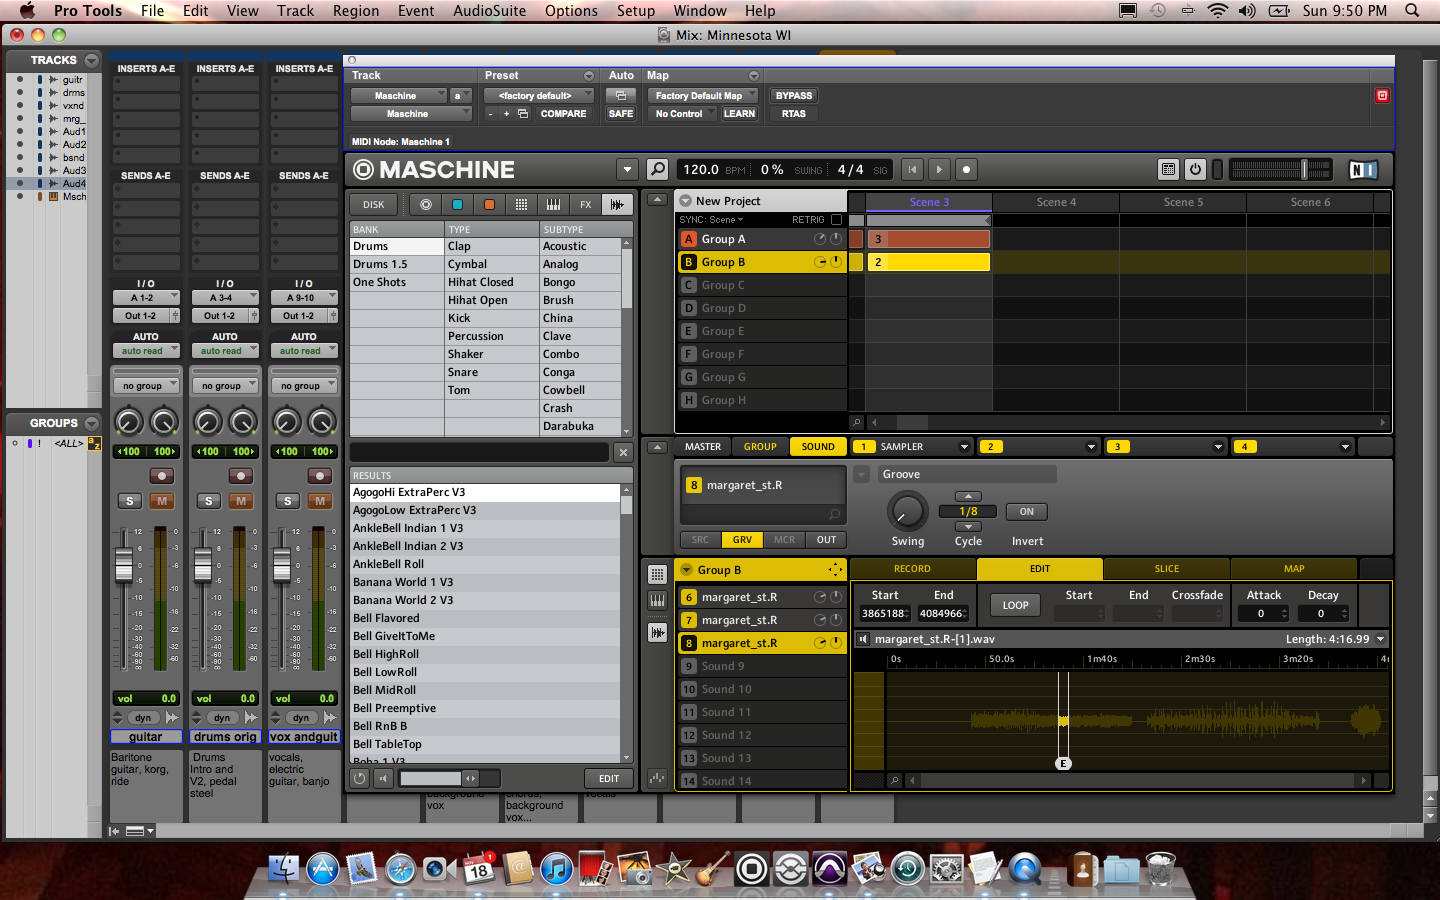Click the DISK button in browser

click(x=373, y=204)
